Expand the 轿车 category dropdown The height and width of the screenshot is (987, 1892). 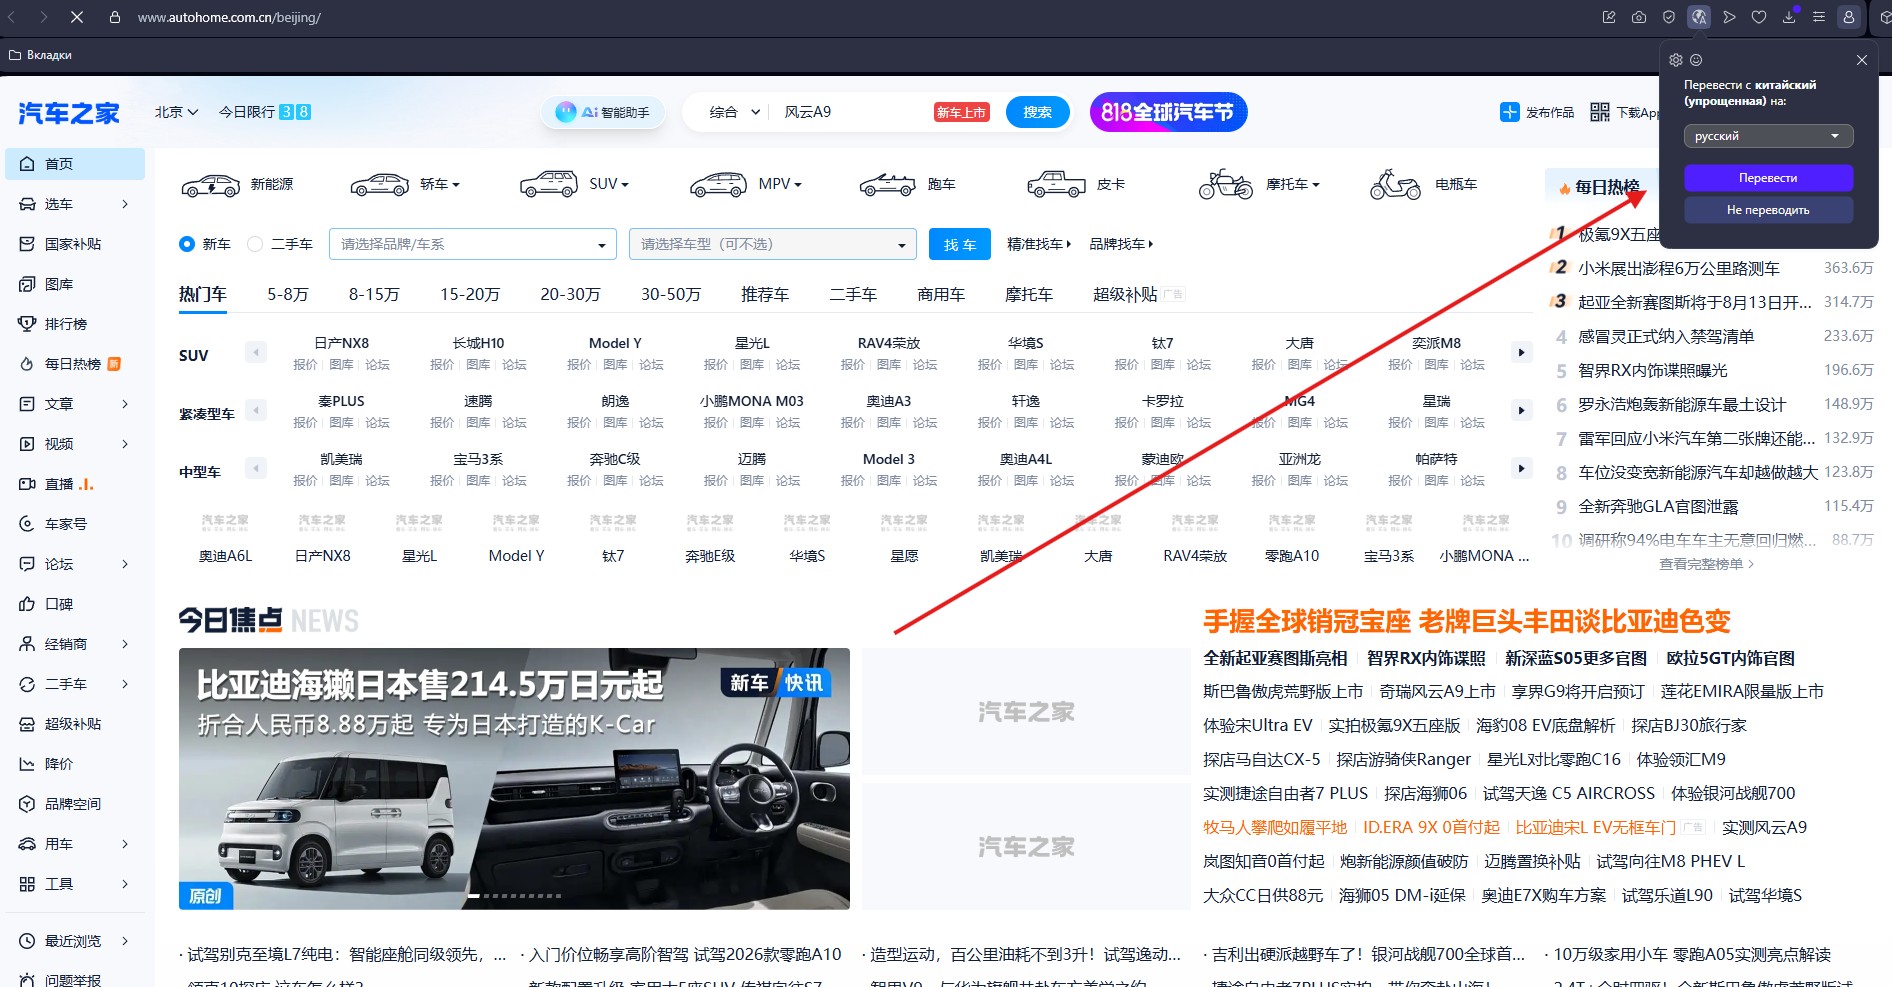440,184
